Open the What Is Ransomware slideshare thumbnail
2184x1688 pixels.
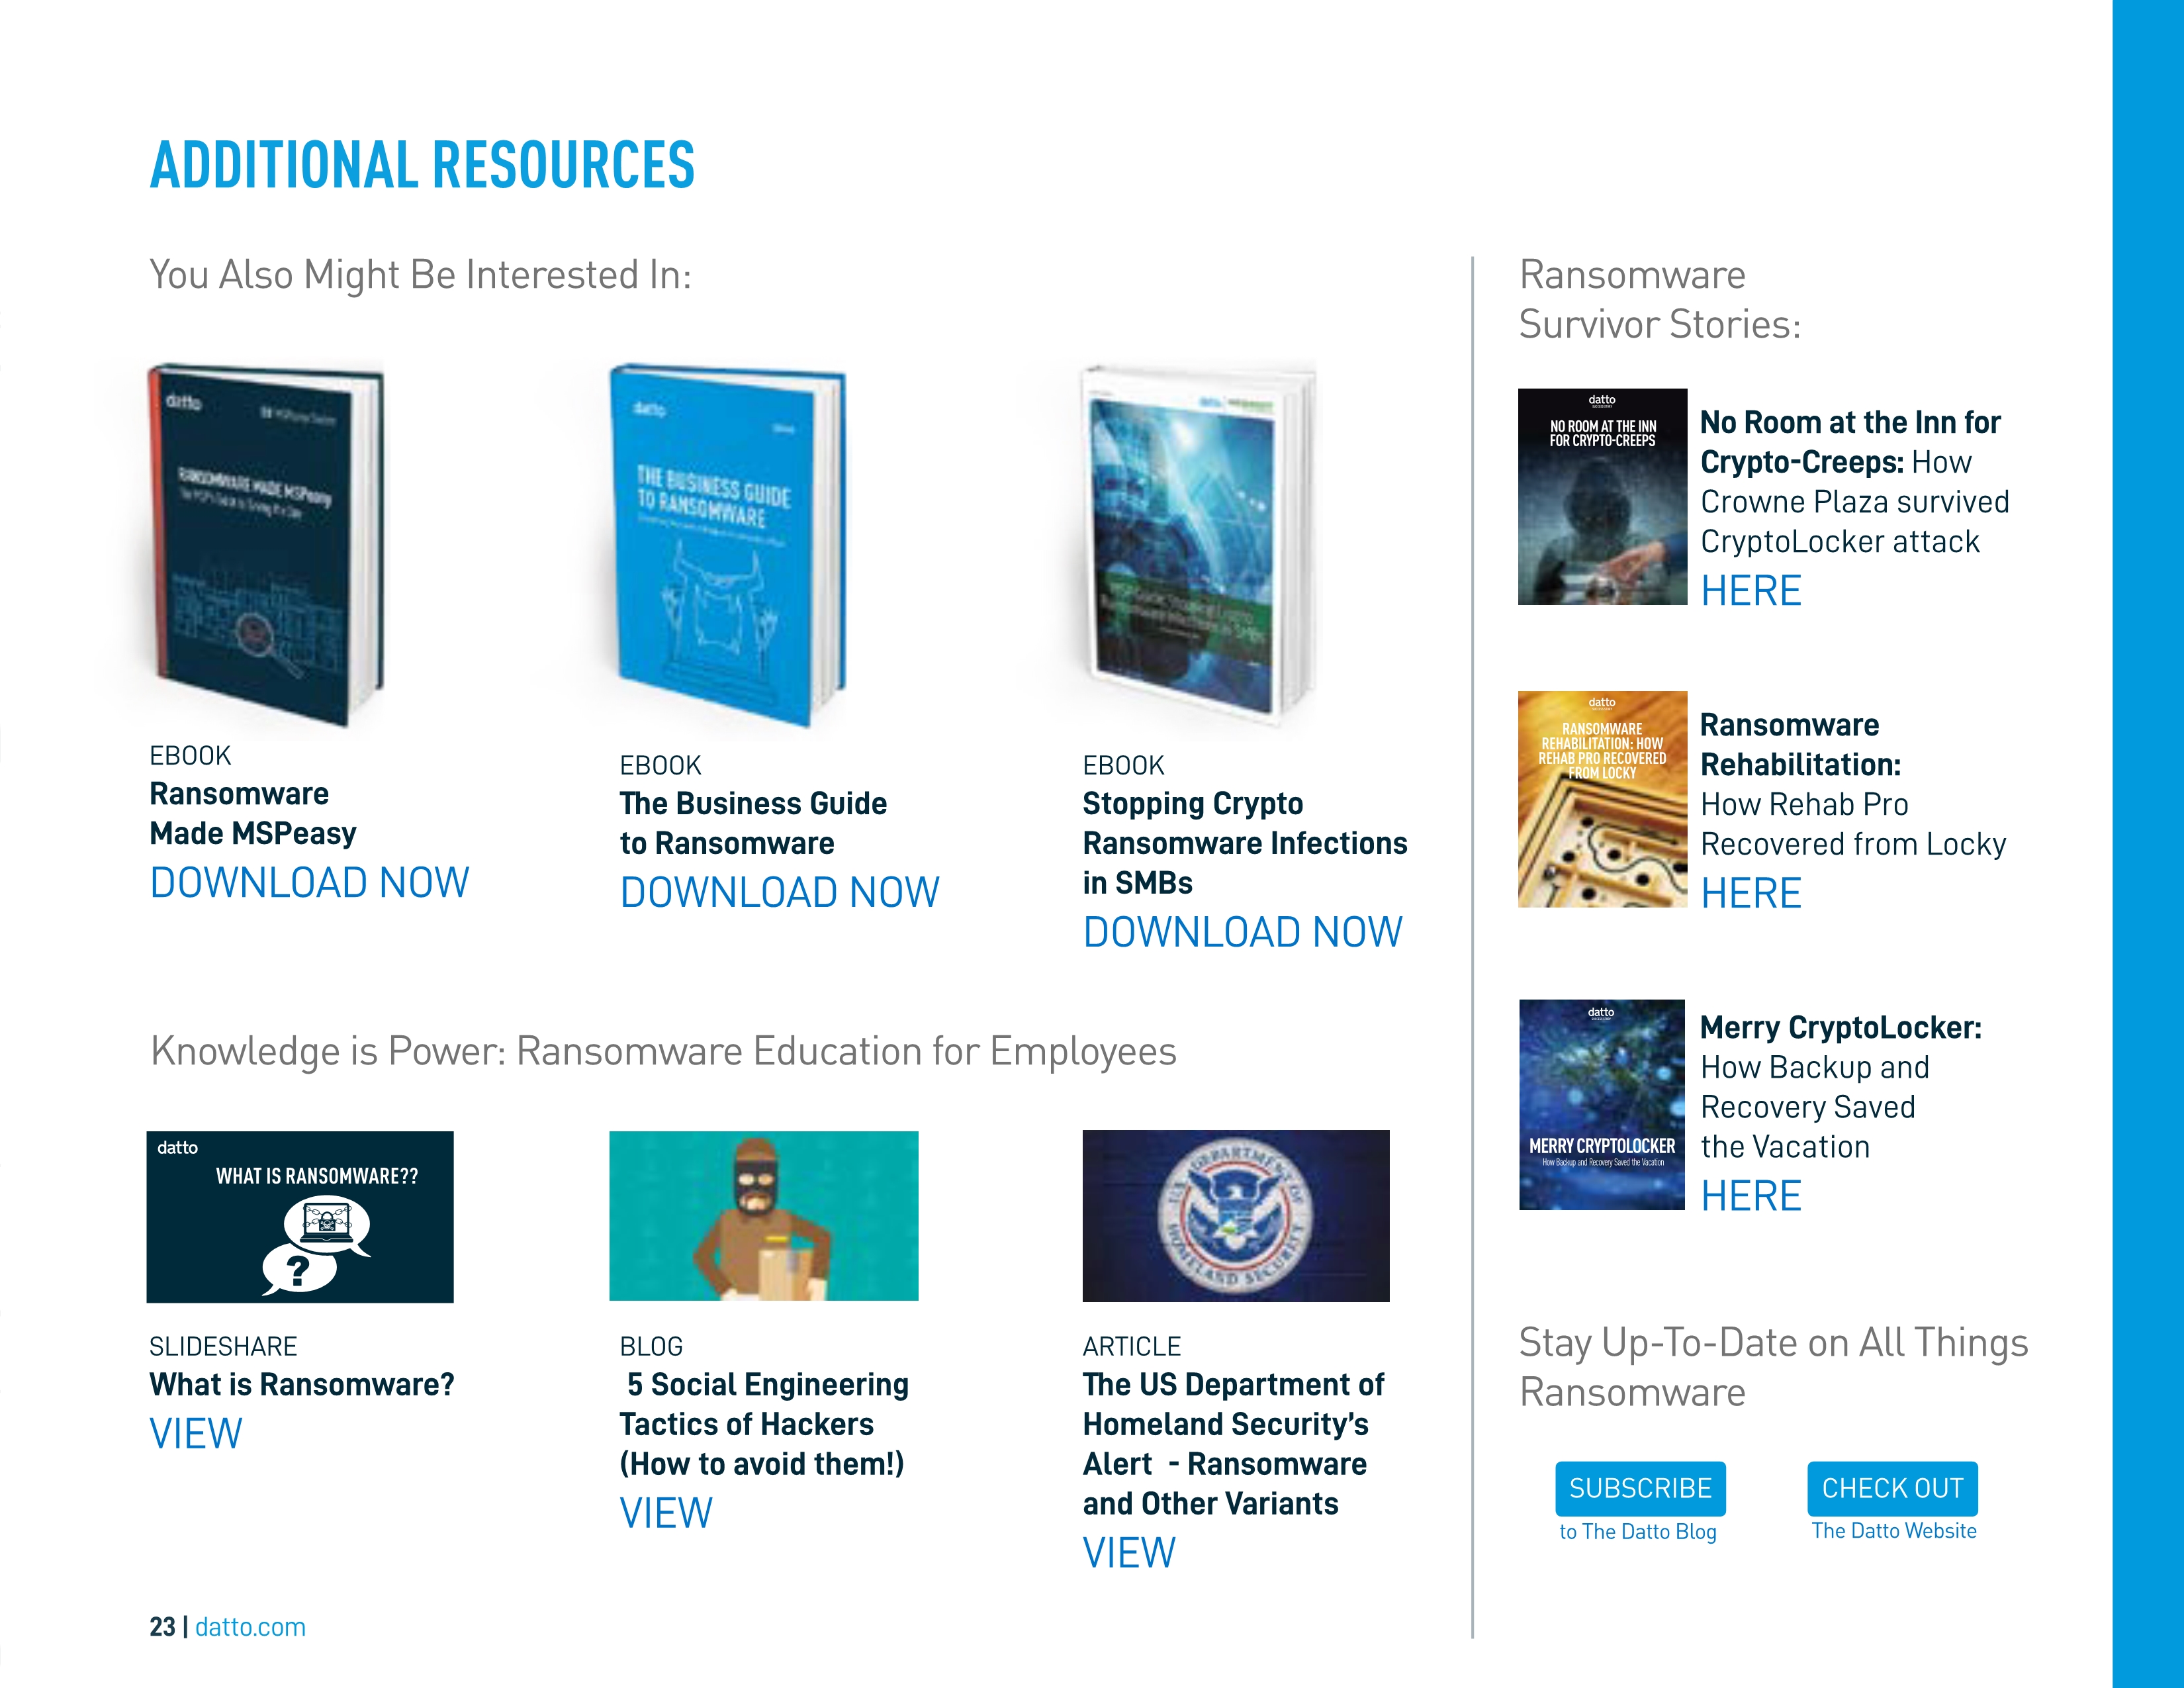pyautogui.click(x=300, y=1216)
